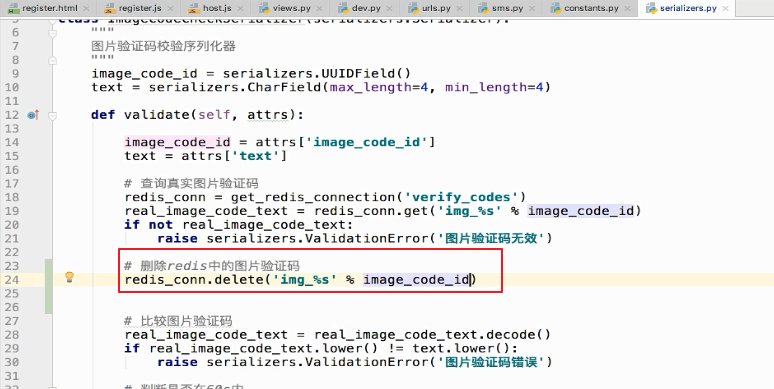
Task: Close the dev.py tab
Action: pyautogui.click(x=389, y=9)
